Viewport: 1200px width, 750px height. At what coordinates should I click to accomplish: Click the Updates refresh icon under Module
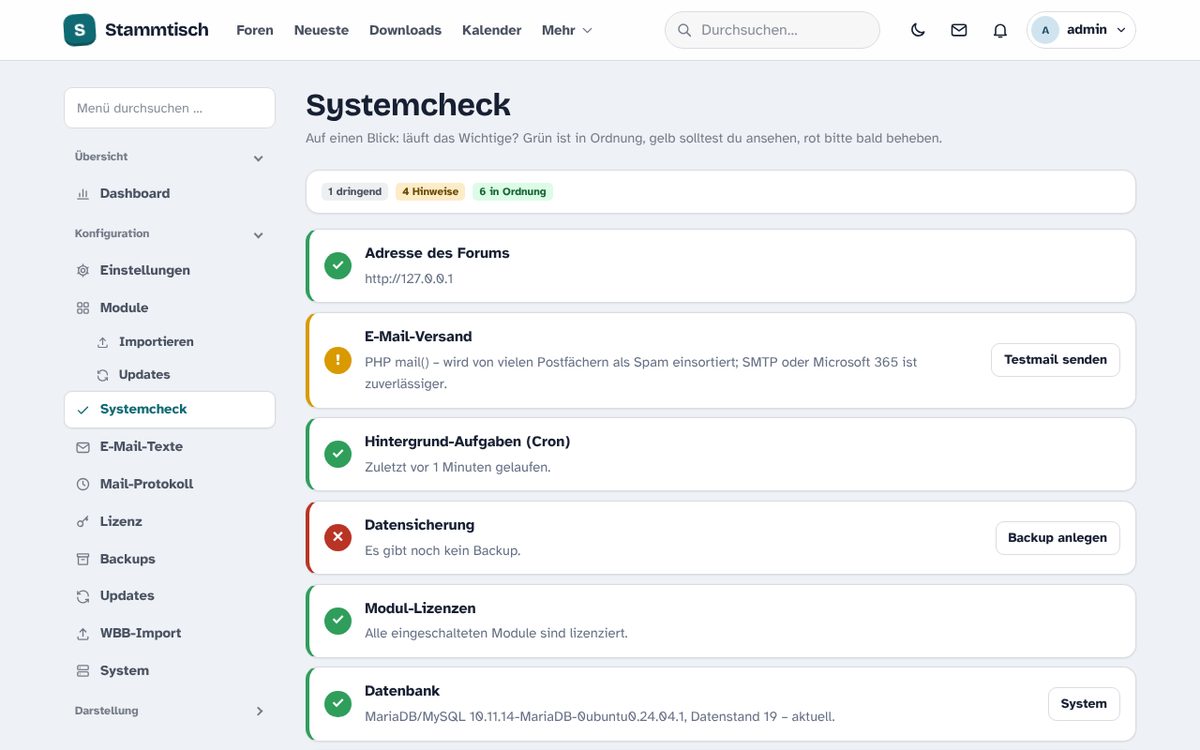[x=102, y=375]
